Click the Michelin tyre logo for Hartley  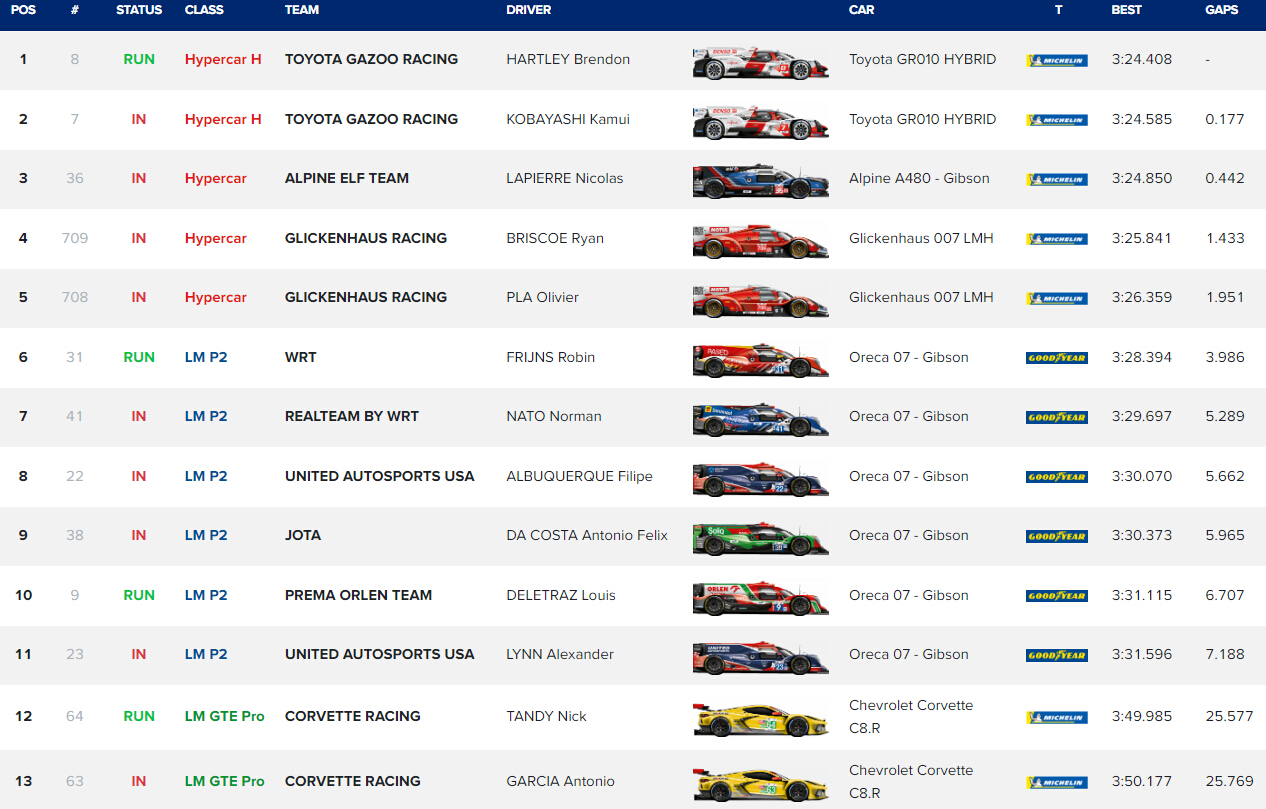coord(1056,60)
